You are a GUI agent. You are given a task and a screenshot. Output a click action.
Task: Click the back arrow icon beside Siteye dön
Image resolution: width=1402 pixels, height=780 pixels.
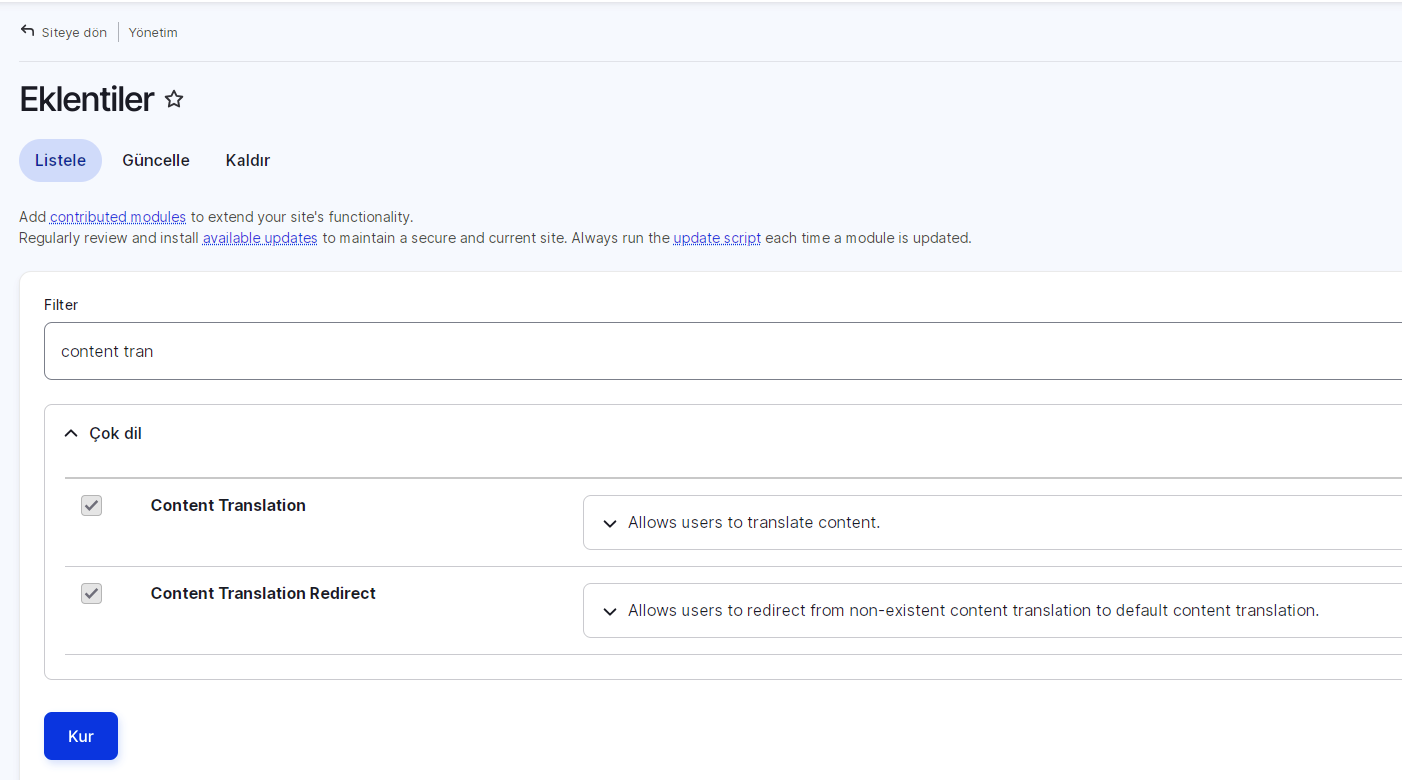click(27, 31)
